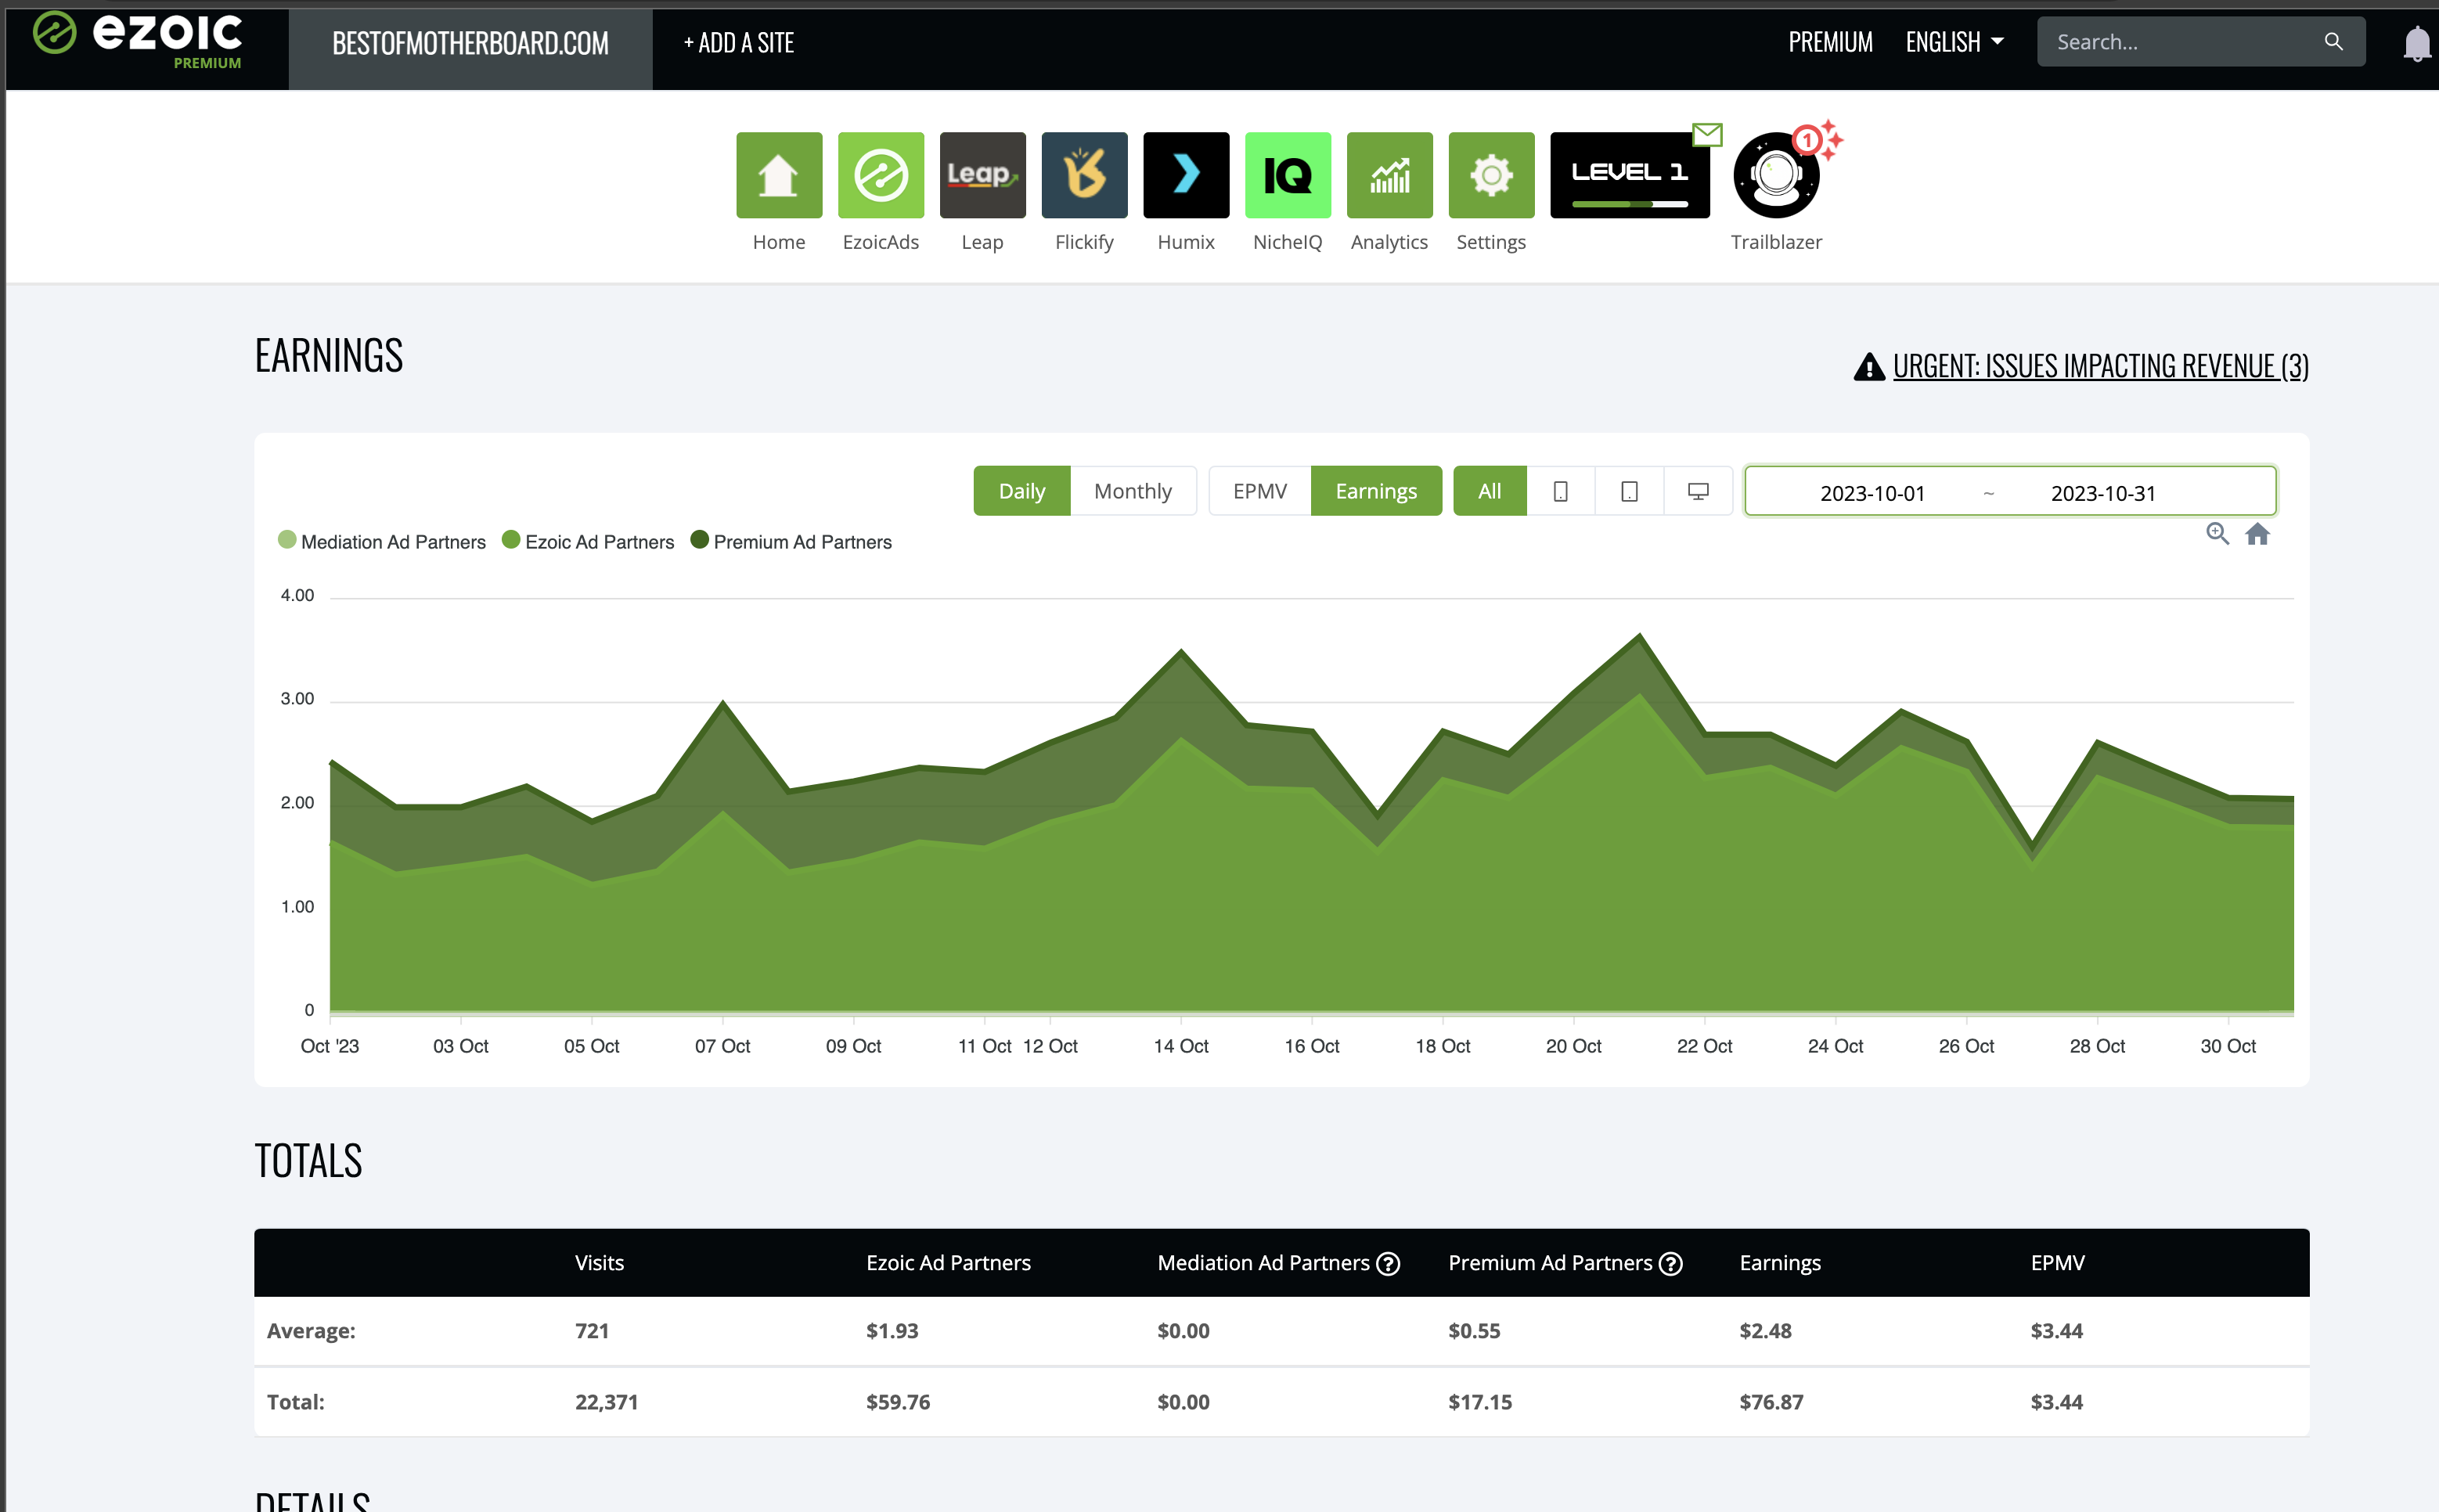Select the All devices filter

(x=1490, y=491)
